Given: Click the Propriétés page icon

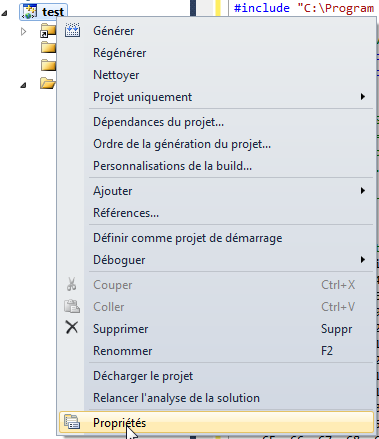Looking at the screenshot, I should pos(72,422).
